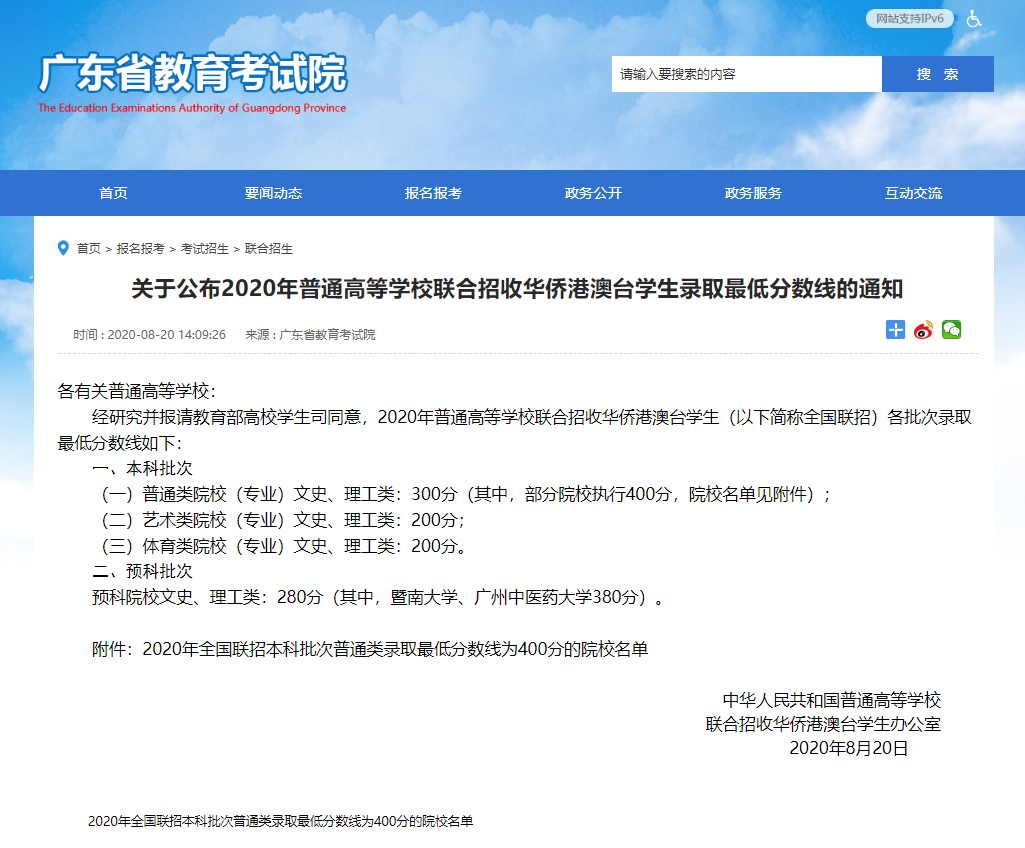The image size is (1025, 848).
Task: Open the 400分院校名单 attachment link at bottom
Action: [x=280, y=821]
